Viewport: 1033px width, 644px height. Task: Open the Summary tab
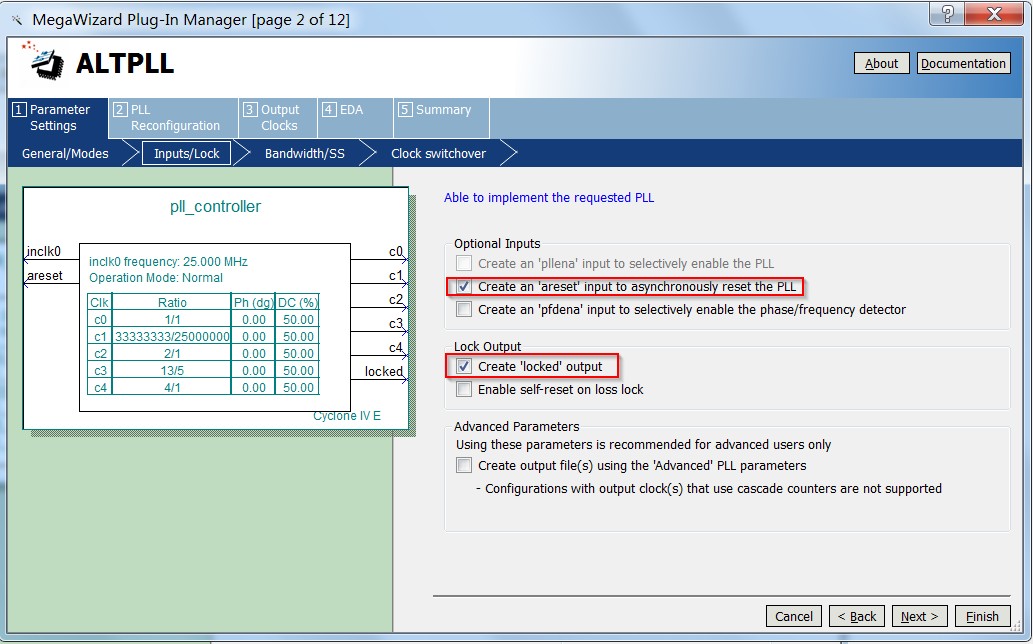(441, 110)
